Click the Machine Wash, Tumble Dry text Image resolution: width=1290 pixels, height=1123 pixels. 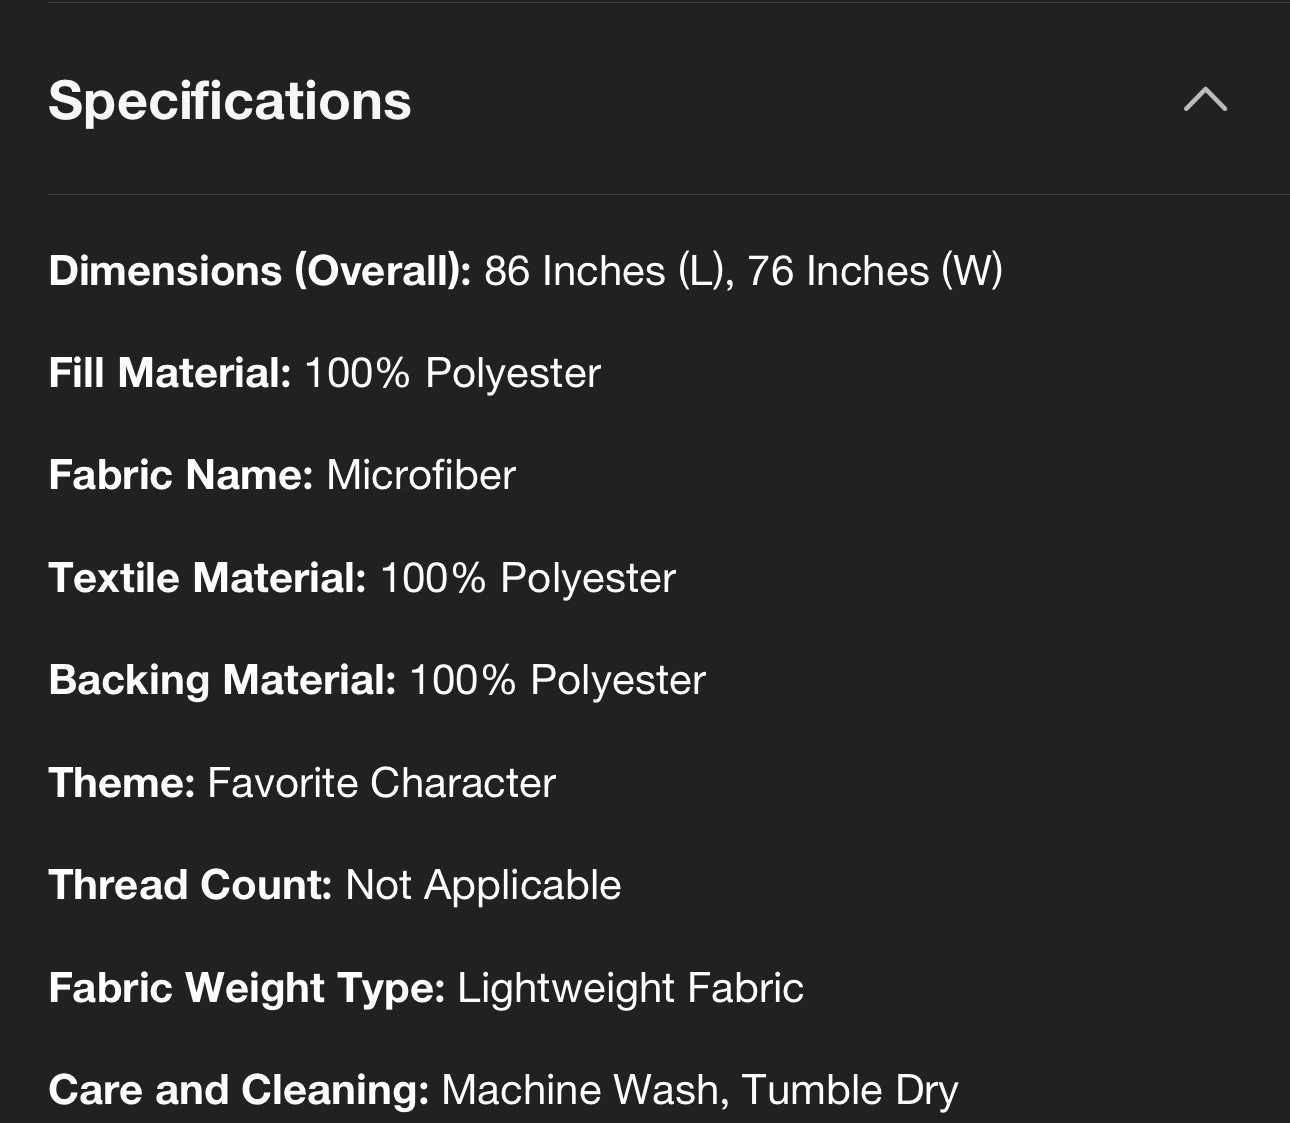(x=699, y=1090)
